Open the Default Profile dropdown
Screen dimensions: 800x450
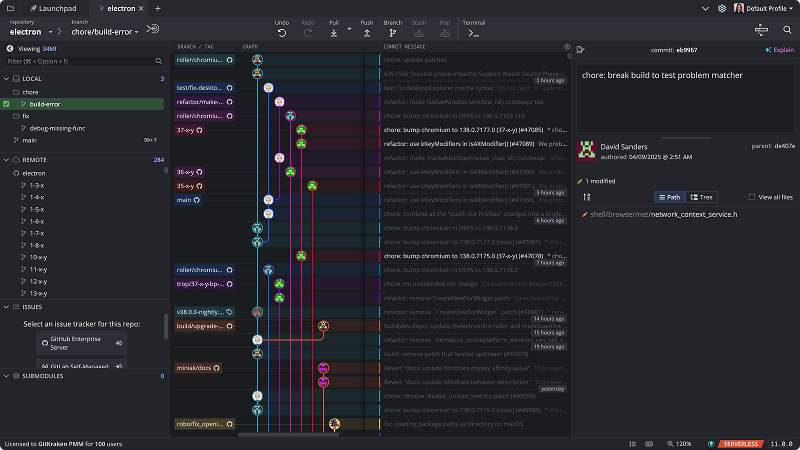point(764,8)
